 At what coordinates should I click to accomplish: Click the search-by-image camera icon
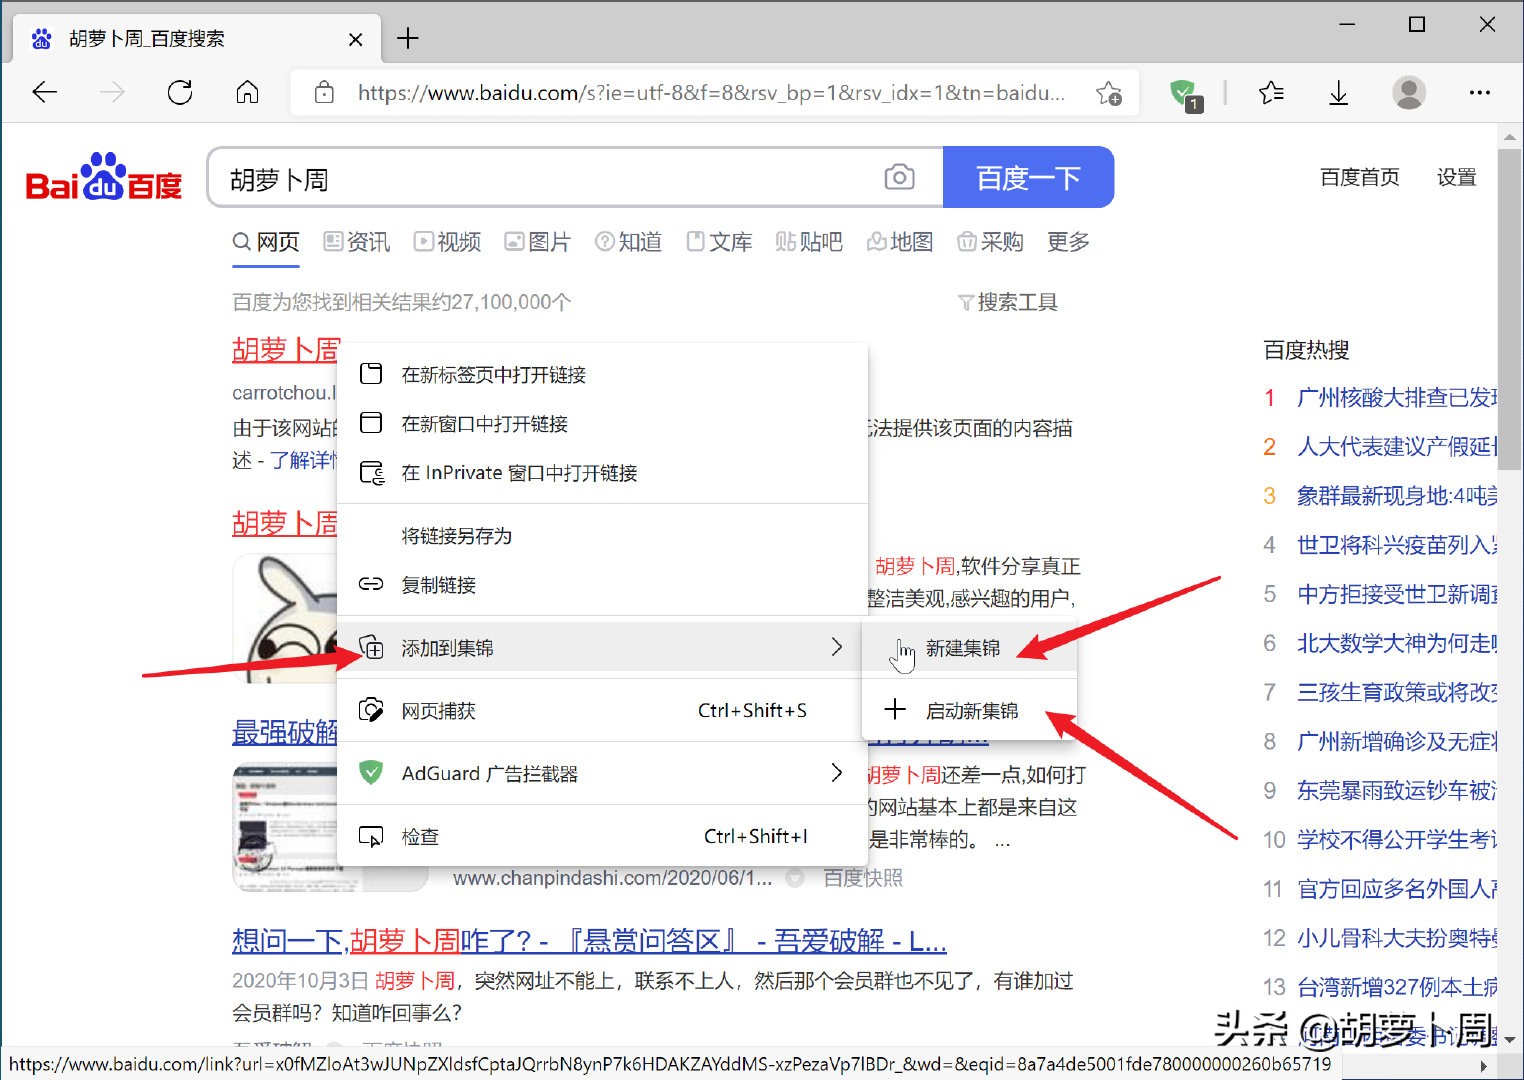[x=899, y=176]
